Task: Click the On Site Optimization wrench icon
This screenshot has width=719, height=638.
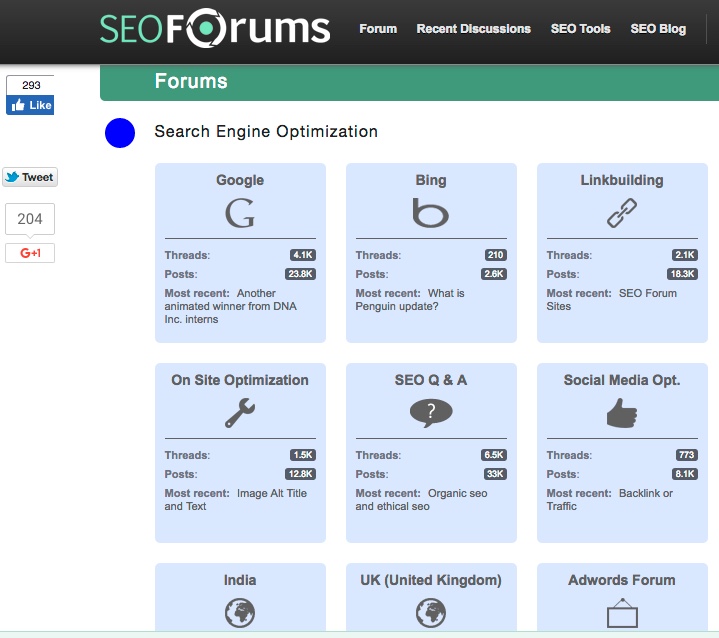Action: point(240,412)
